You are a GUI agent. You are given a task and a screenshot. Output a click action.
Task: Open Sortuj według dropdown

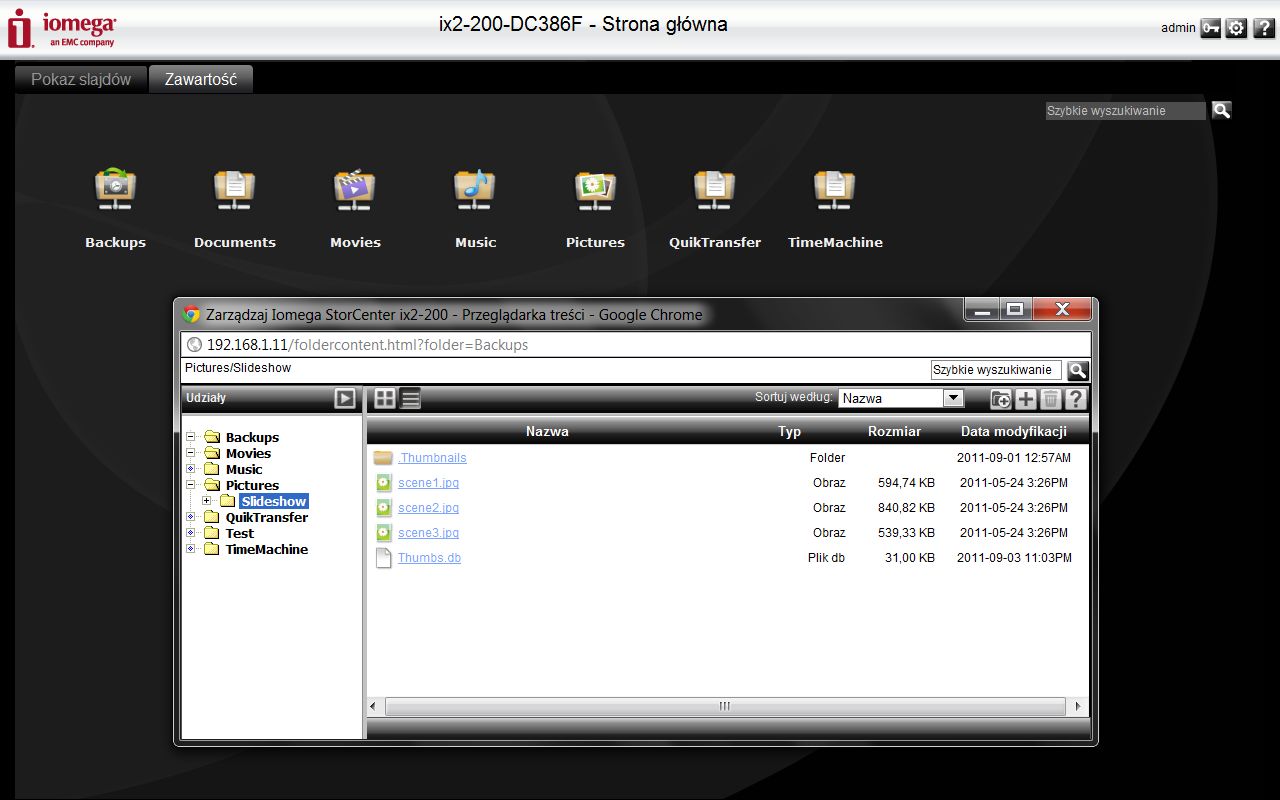[901, 398]
